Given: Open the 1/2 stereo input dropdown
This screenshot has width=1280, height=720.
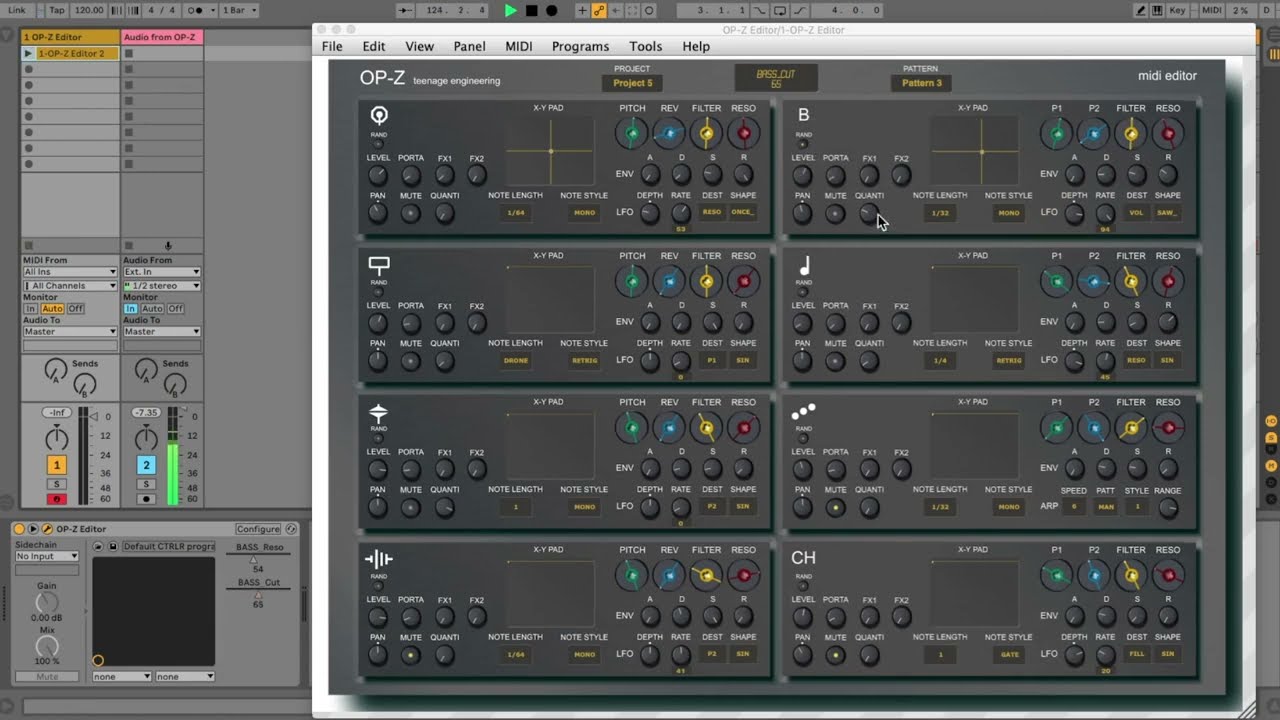Looking at the screenshot, I should click(162, 286).
